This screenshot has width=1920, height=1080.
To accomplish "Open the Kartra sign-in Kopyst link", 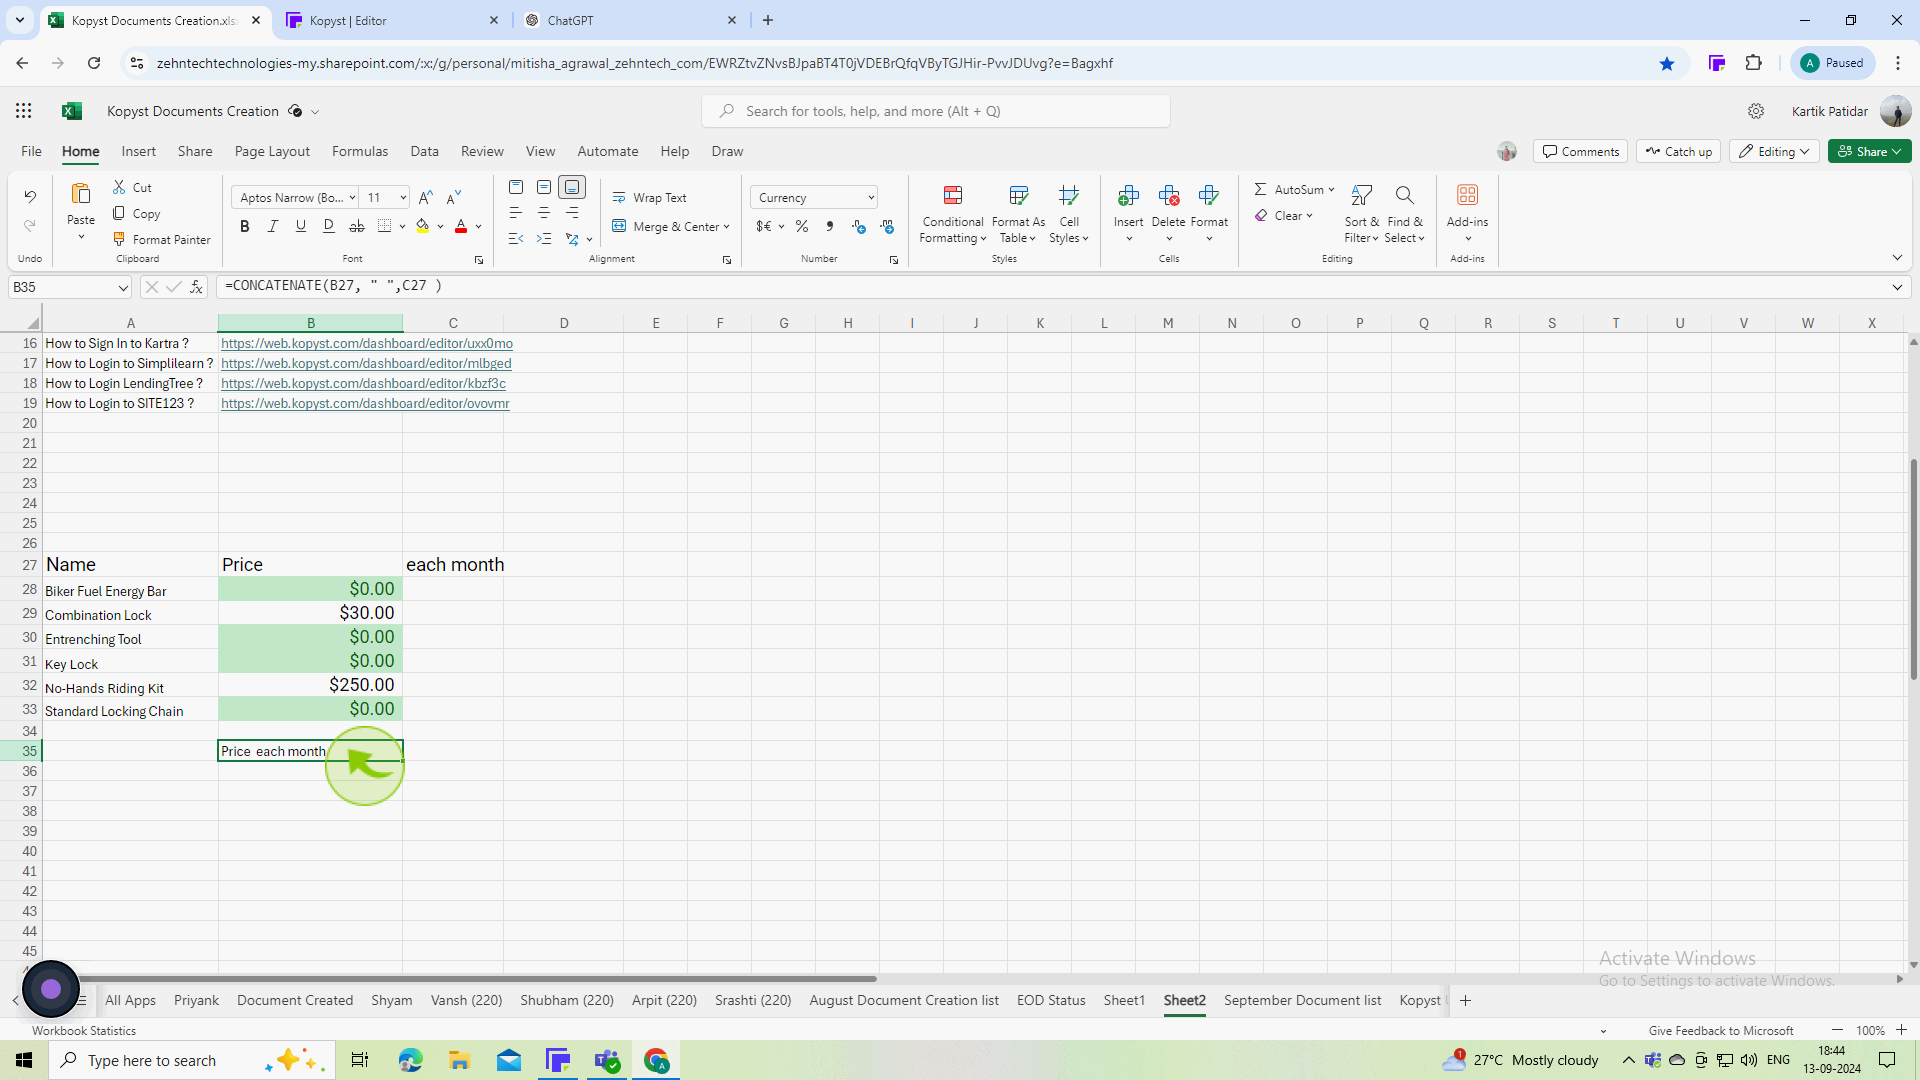I will (367, 344).
